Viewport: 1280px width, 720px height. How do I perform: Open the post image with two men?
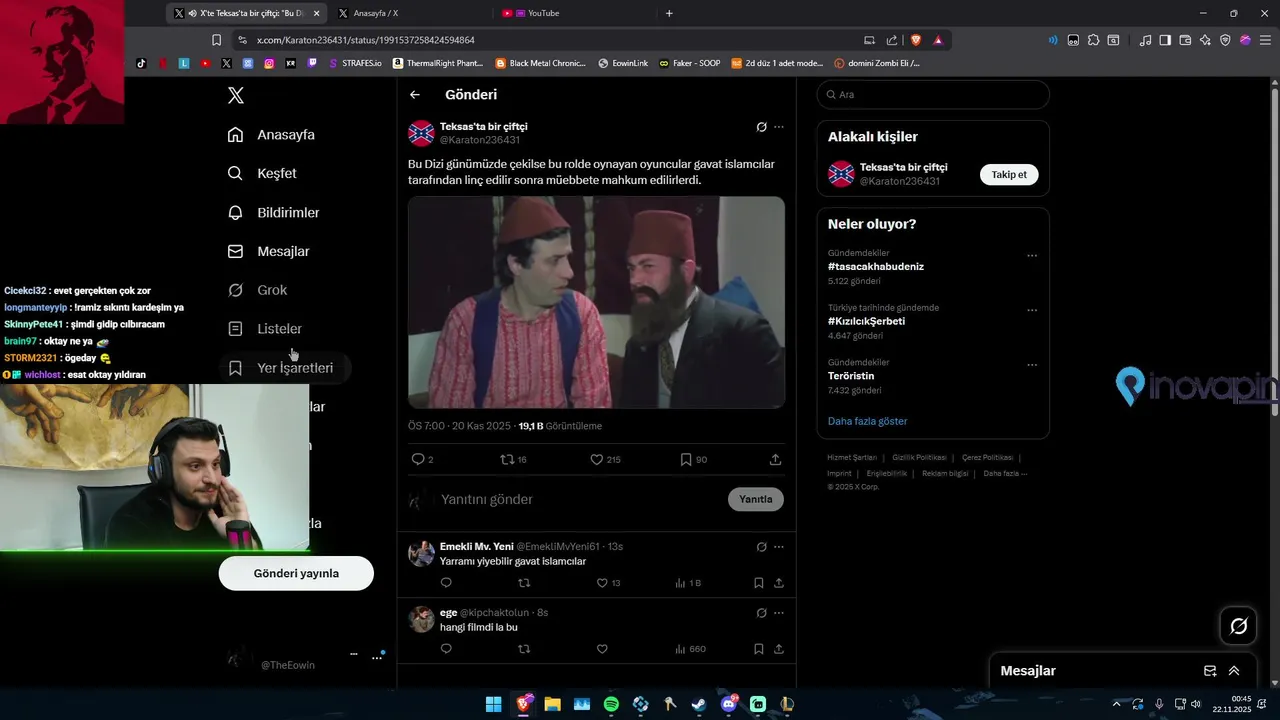pos(596,302)
